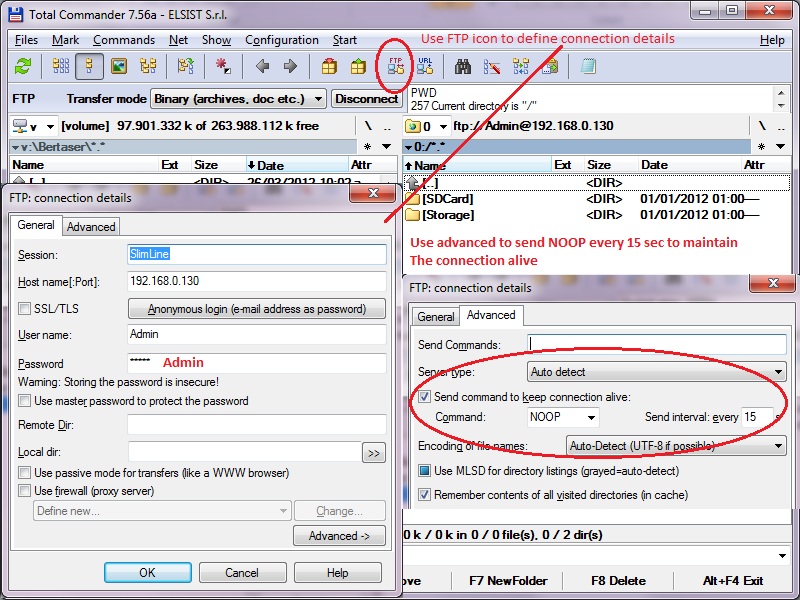Go to root of the FTP panel
The image size is (800, 600).
coord(762,126)
